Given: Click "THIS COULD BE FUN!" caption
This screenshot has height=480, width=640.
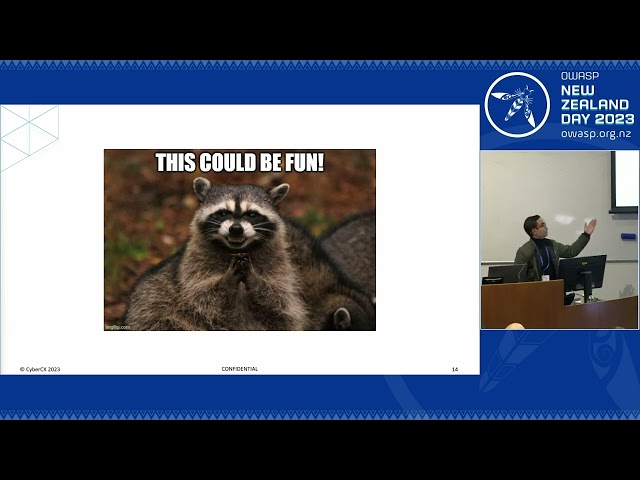Looking at the screenshot, I should (x=240, y=162).
